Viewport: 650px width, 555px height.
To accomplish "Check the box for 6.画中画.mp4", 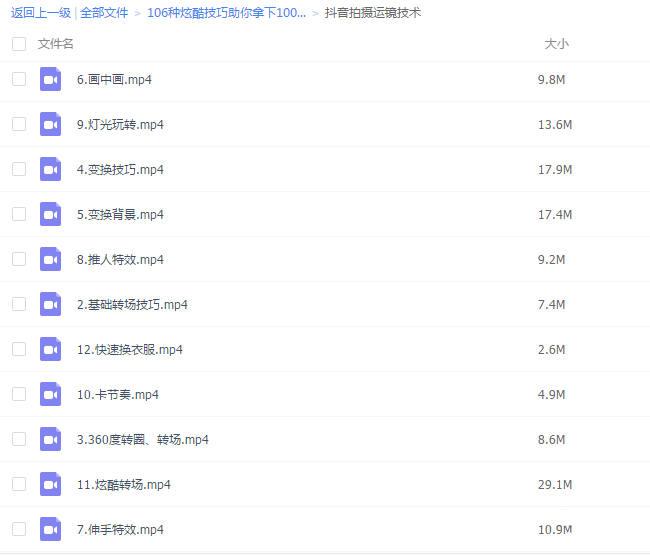I will [x=19, y=79].
